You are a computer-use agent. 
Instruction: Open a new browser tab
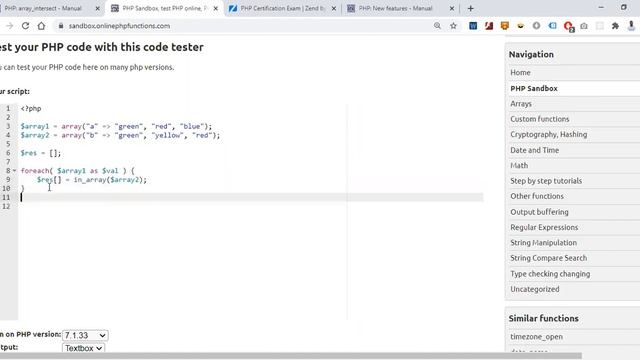[x=471, y=8]
